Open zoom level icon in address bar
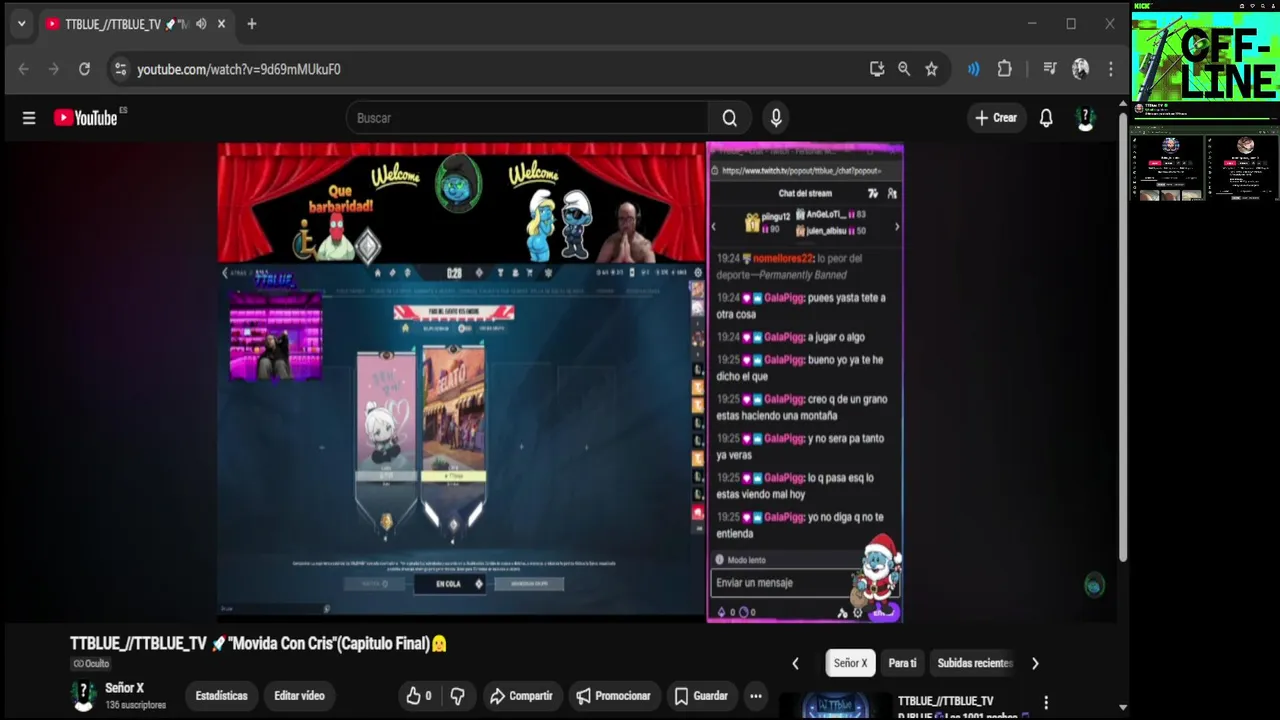 pyautogui.click(x=904, y=69)
